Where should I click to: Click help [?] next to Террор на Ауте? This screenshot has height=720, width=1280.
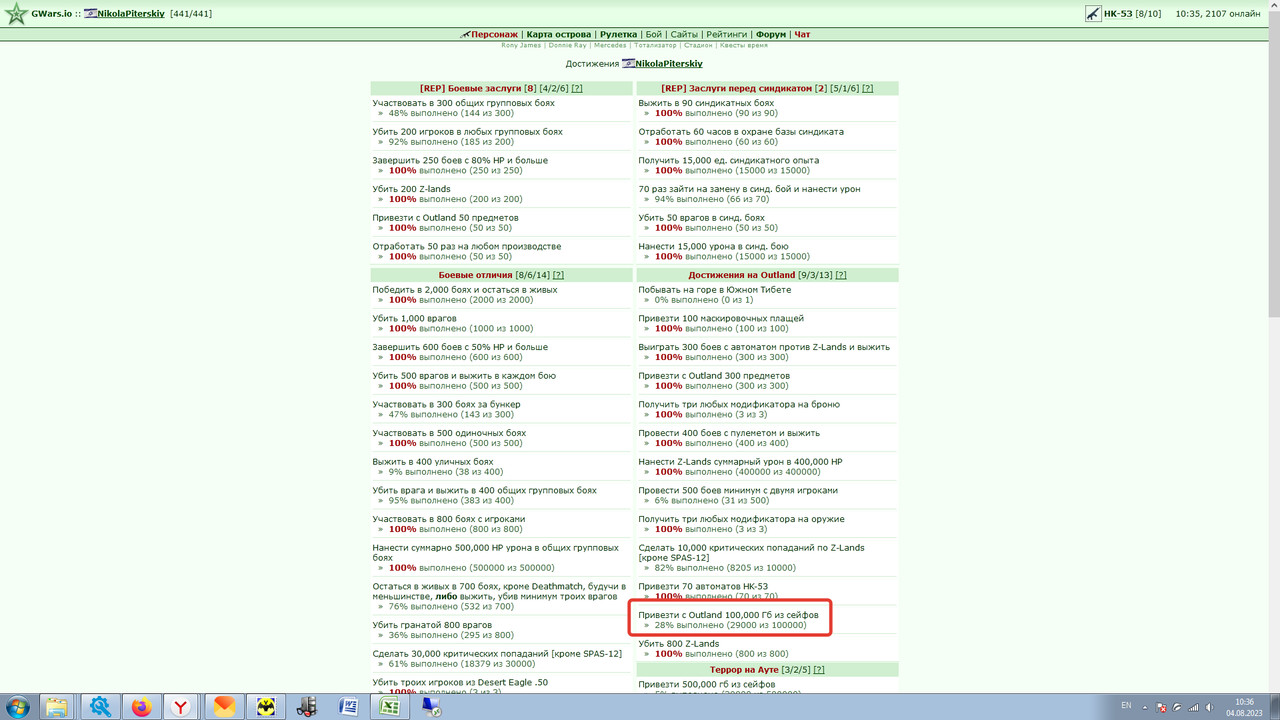819,670
